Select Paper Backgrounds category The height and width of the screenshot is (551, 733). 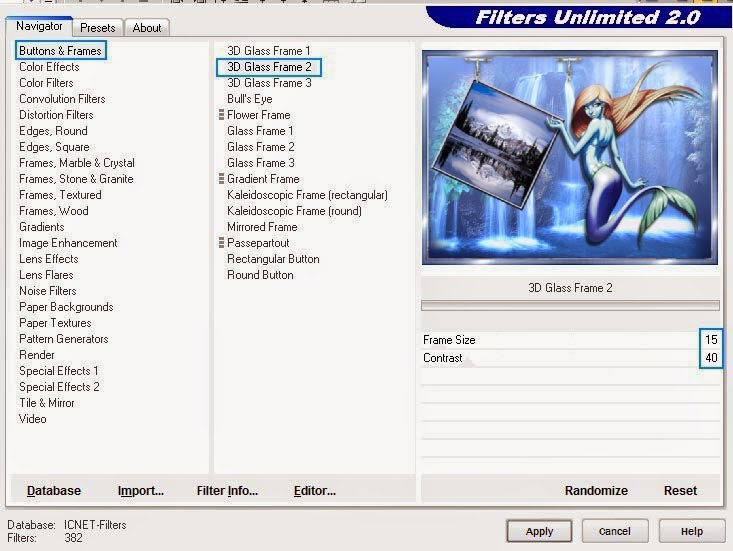coord(66,307)
